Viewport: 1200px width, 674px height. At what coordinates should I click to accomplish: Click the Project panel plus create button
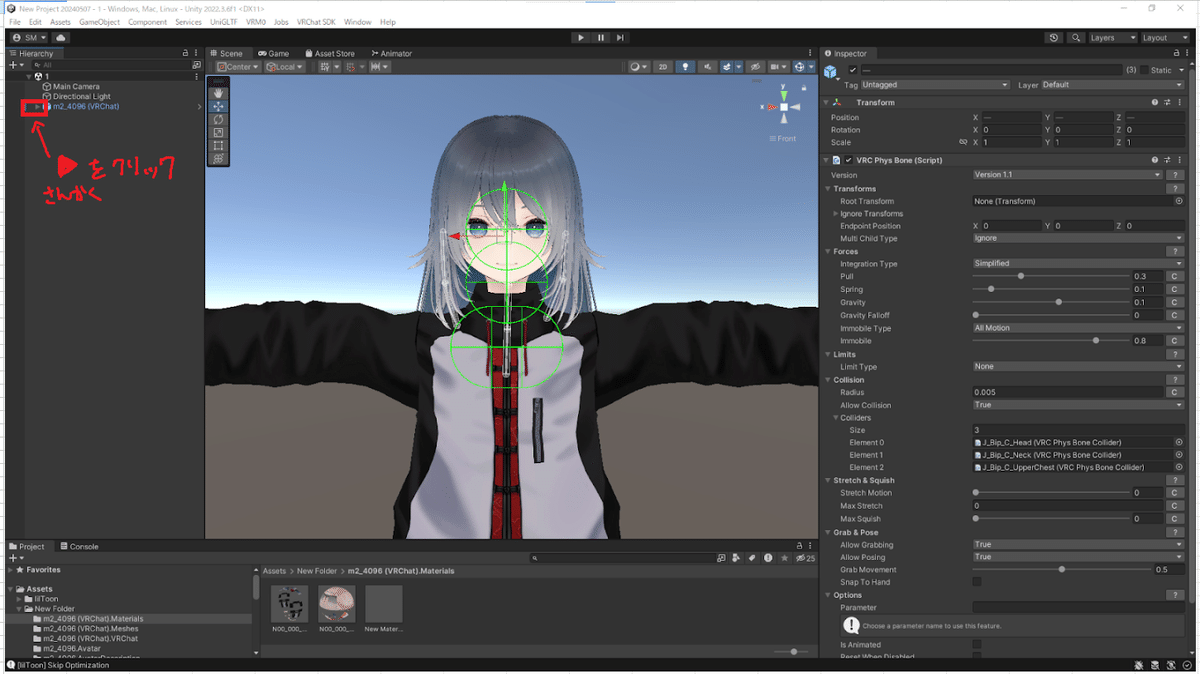tap(14, 558)
